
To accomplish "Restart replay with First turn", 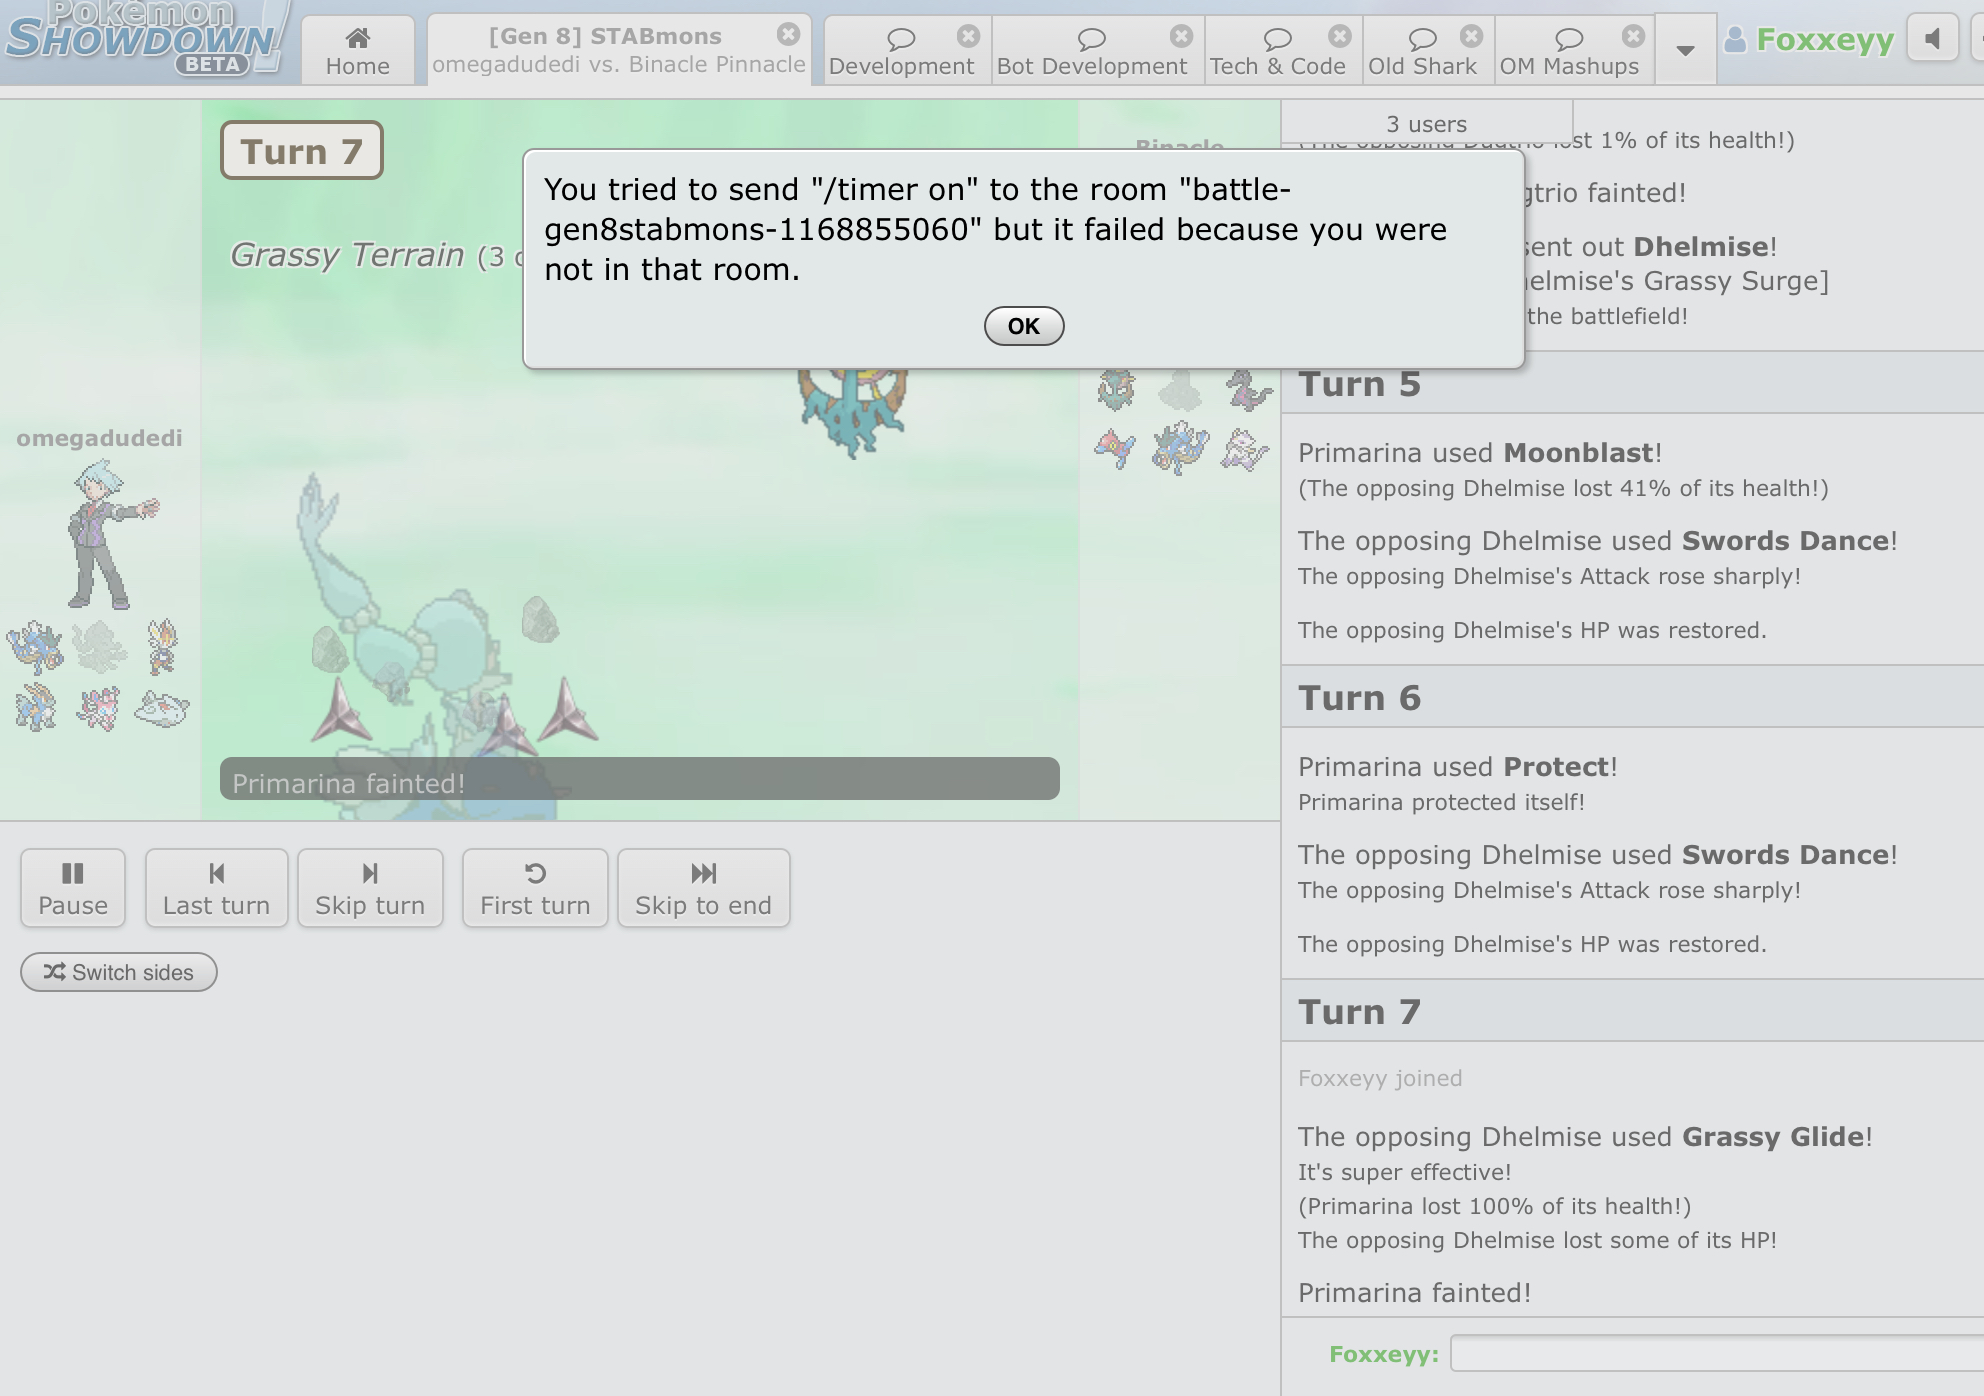I will click(x=535, y=888).
